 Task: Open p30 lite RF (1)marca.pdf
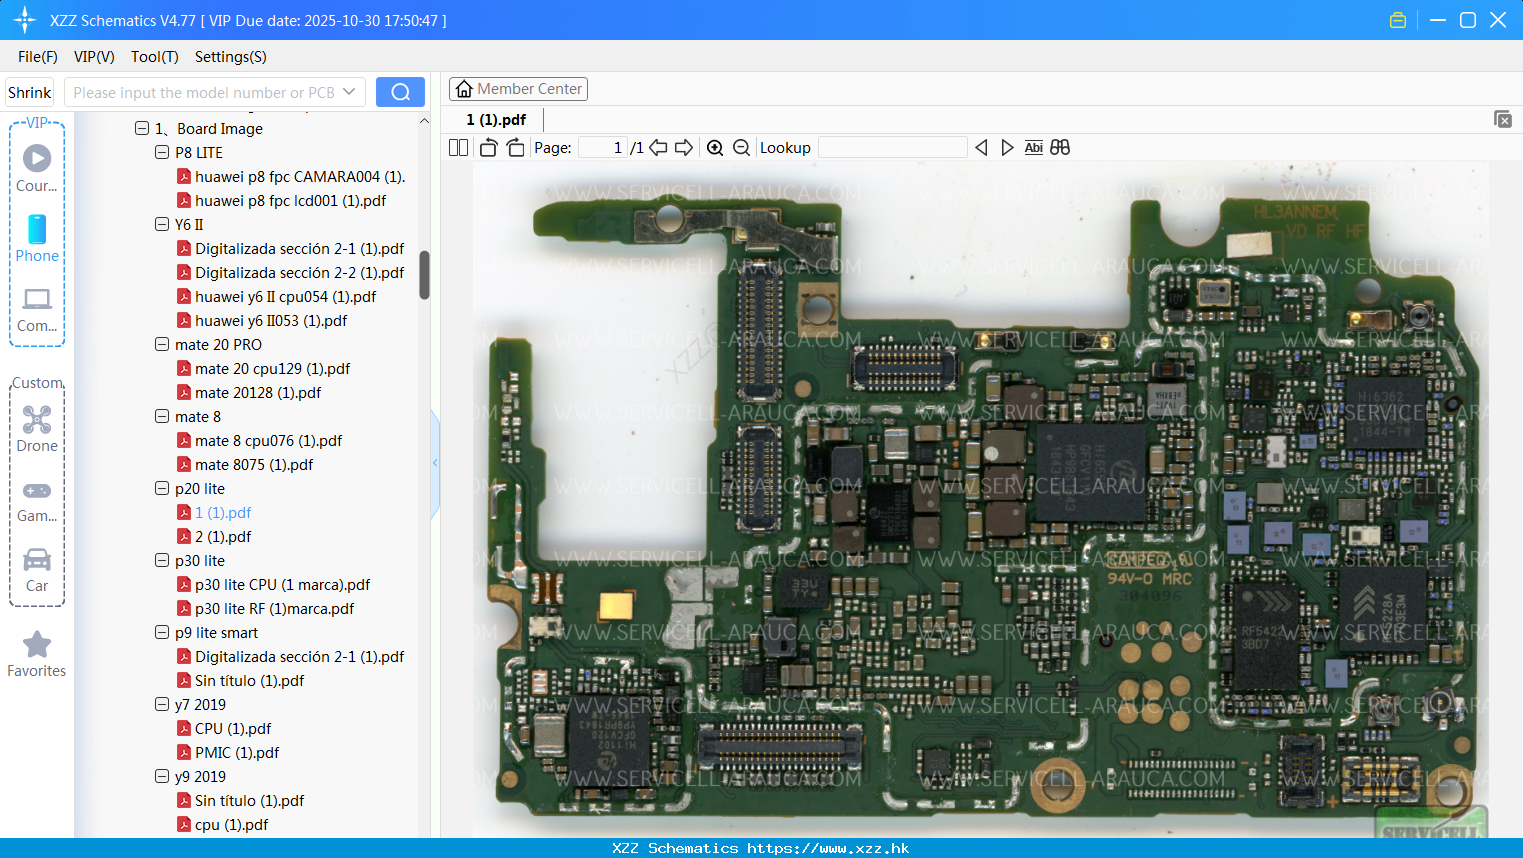point(274,608)
